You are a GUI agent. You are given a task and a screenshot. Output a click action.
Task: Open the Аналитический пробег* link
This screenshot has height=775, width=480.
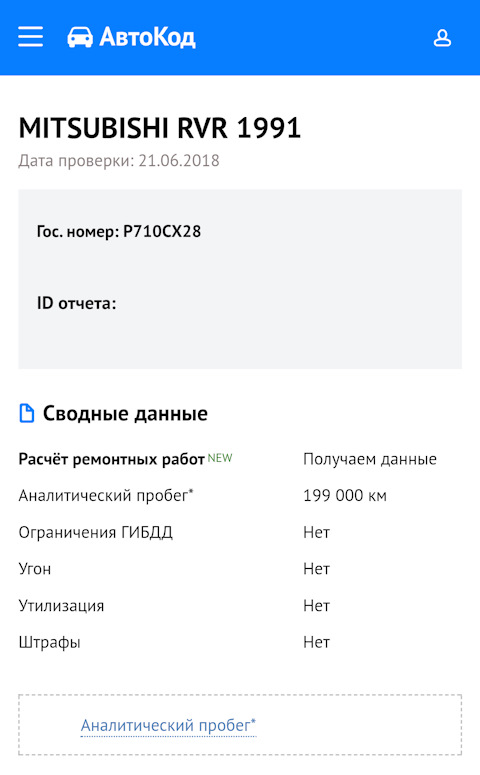coord(168,725)
